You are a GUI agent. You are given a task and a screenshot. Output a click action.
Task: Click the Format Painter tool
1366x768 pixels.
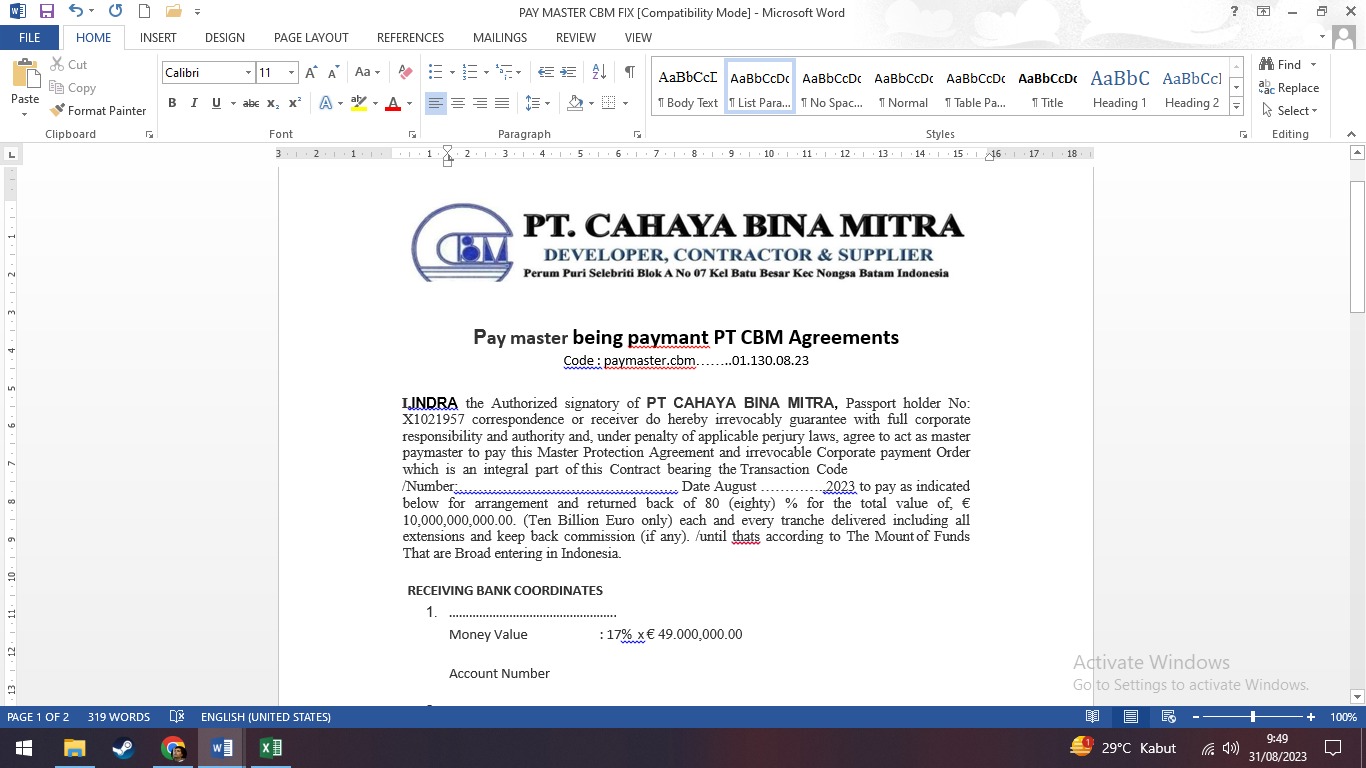(x=98, y=111)
